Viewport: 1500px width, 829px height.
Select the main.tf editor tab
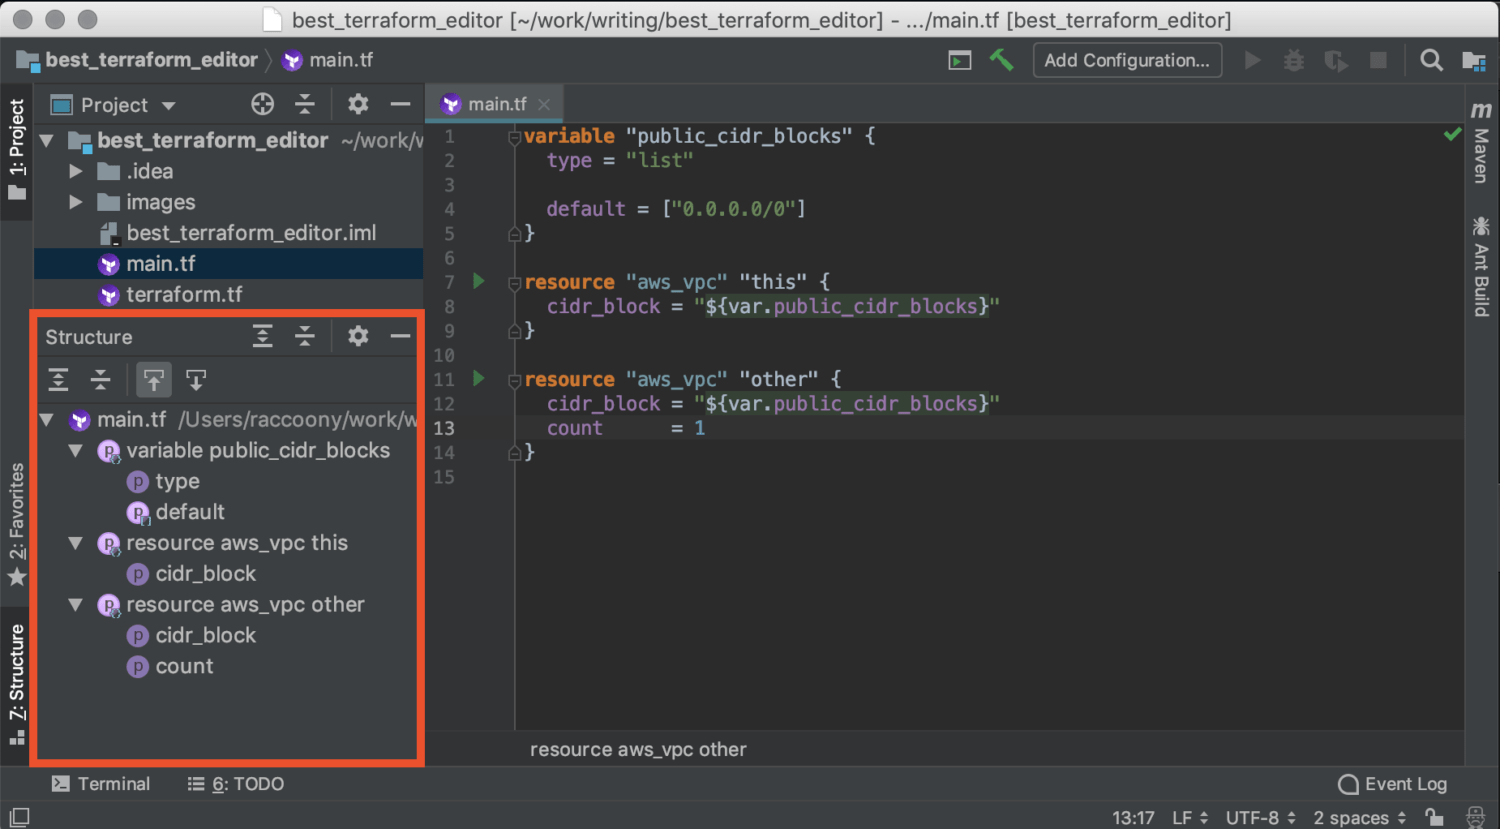click(x=496, y=104)
